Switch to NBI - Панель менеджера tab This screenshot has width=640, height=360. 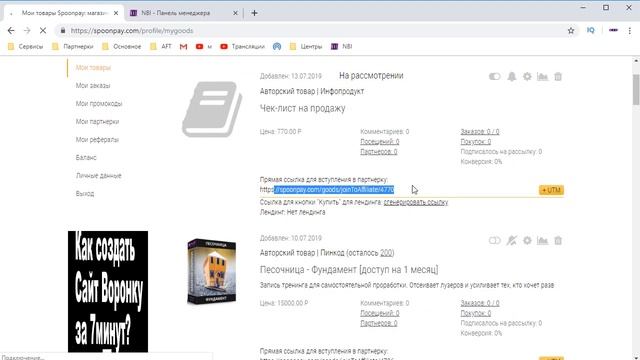[x=176, y=13]
